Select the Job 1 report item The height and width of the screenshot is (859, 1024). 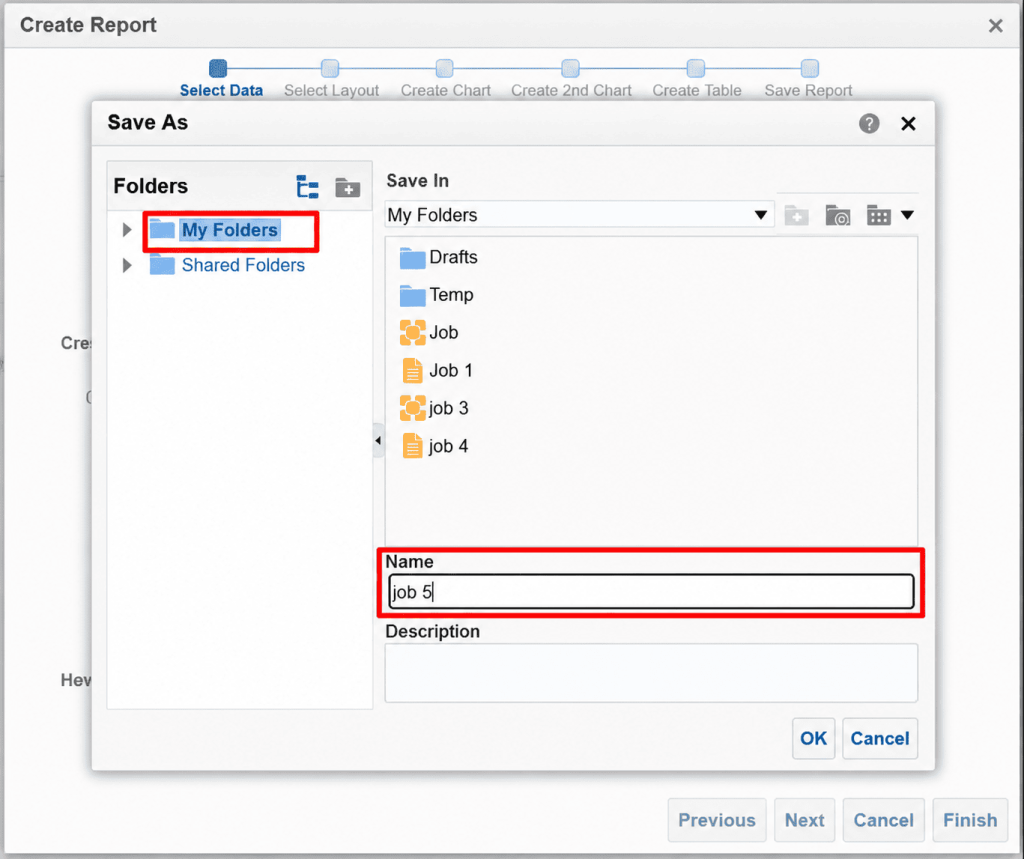coord(437,370)
